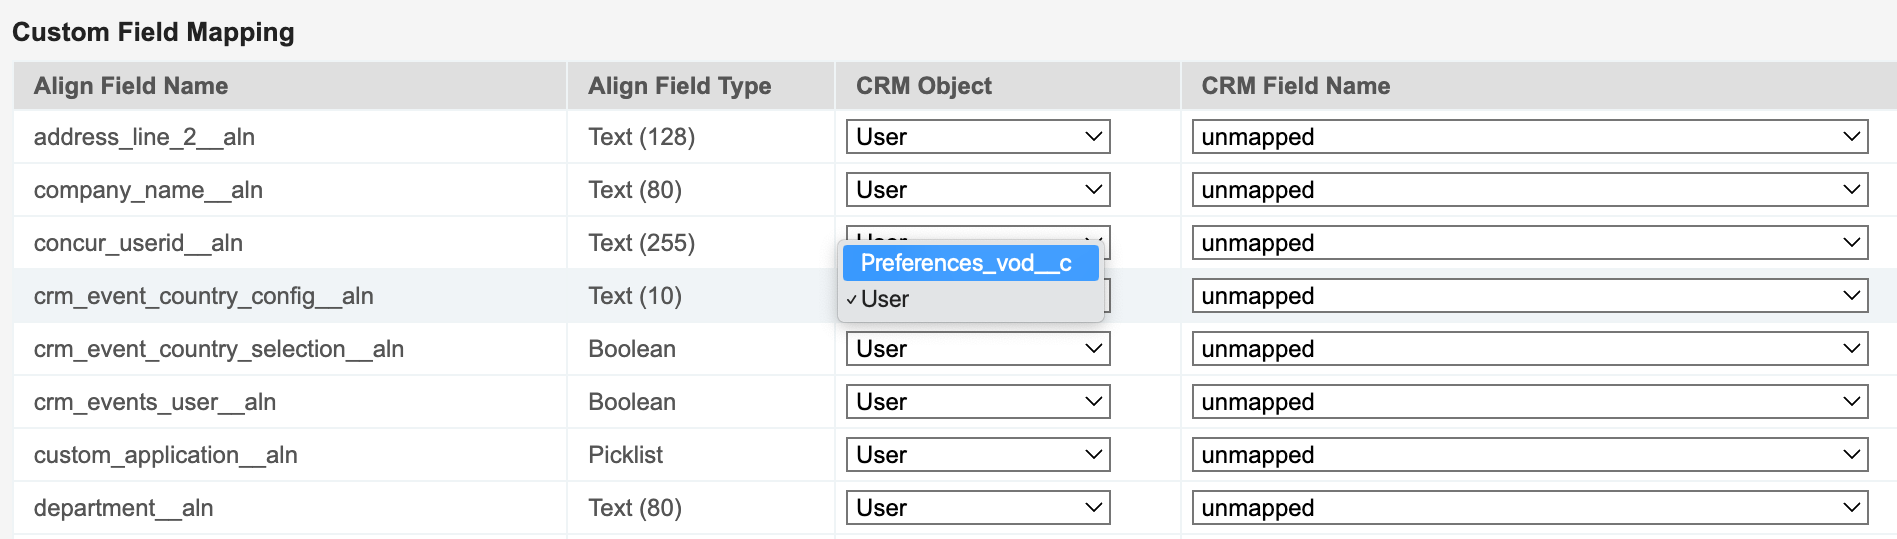1897x539 pixels.
Task: Expand CRM Field Name dropdown for crm_event_country_selection__aln
Action: 1529,349
